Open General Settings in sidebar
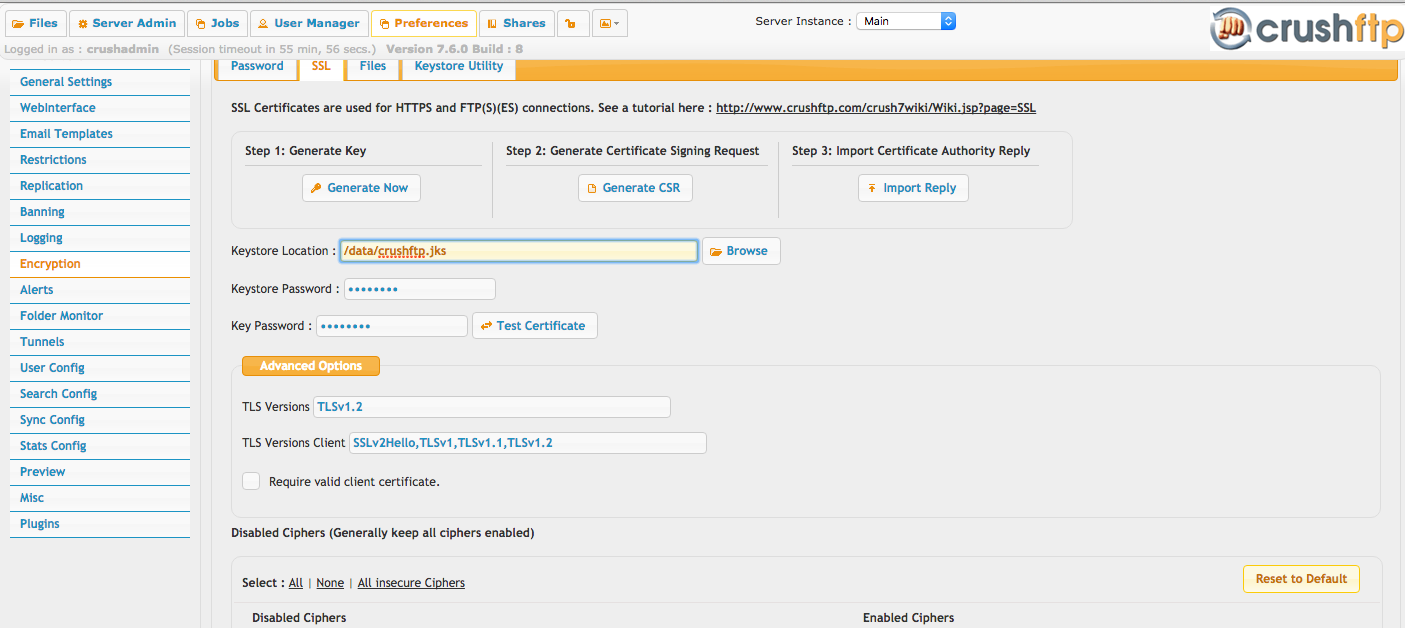Viewport: 1405px width, 628px height. (100, 82)
